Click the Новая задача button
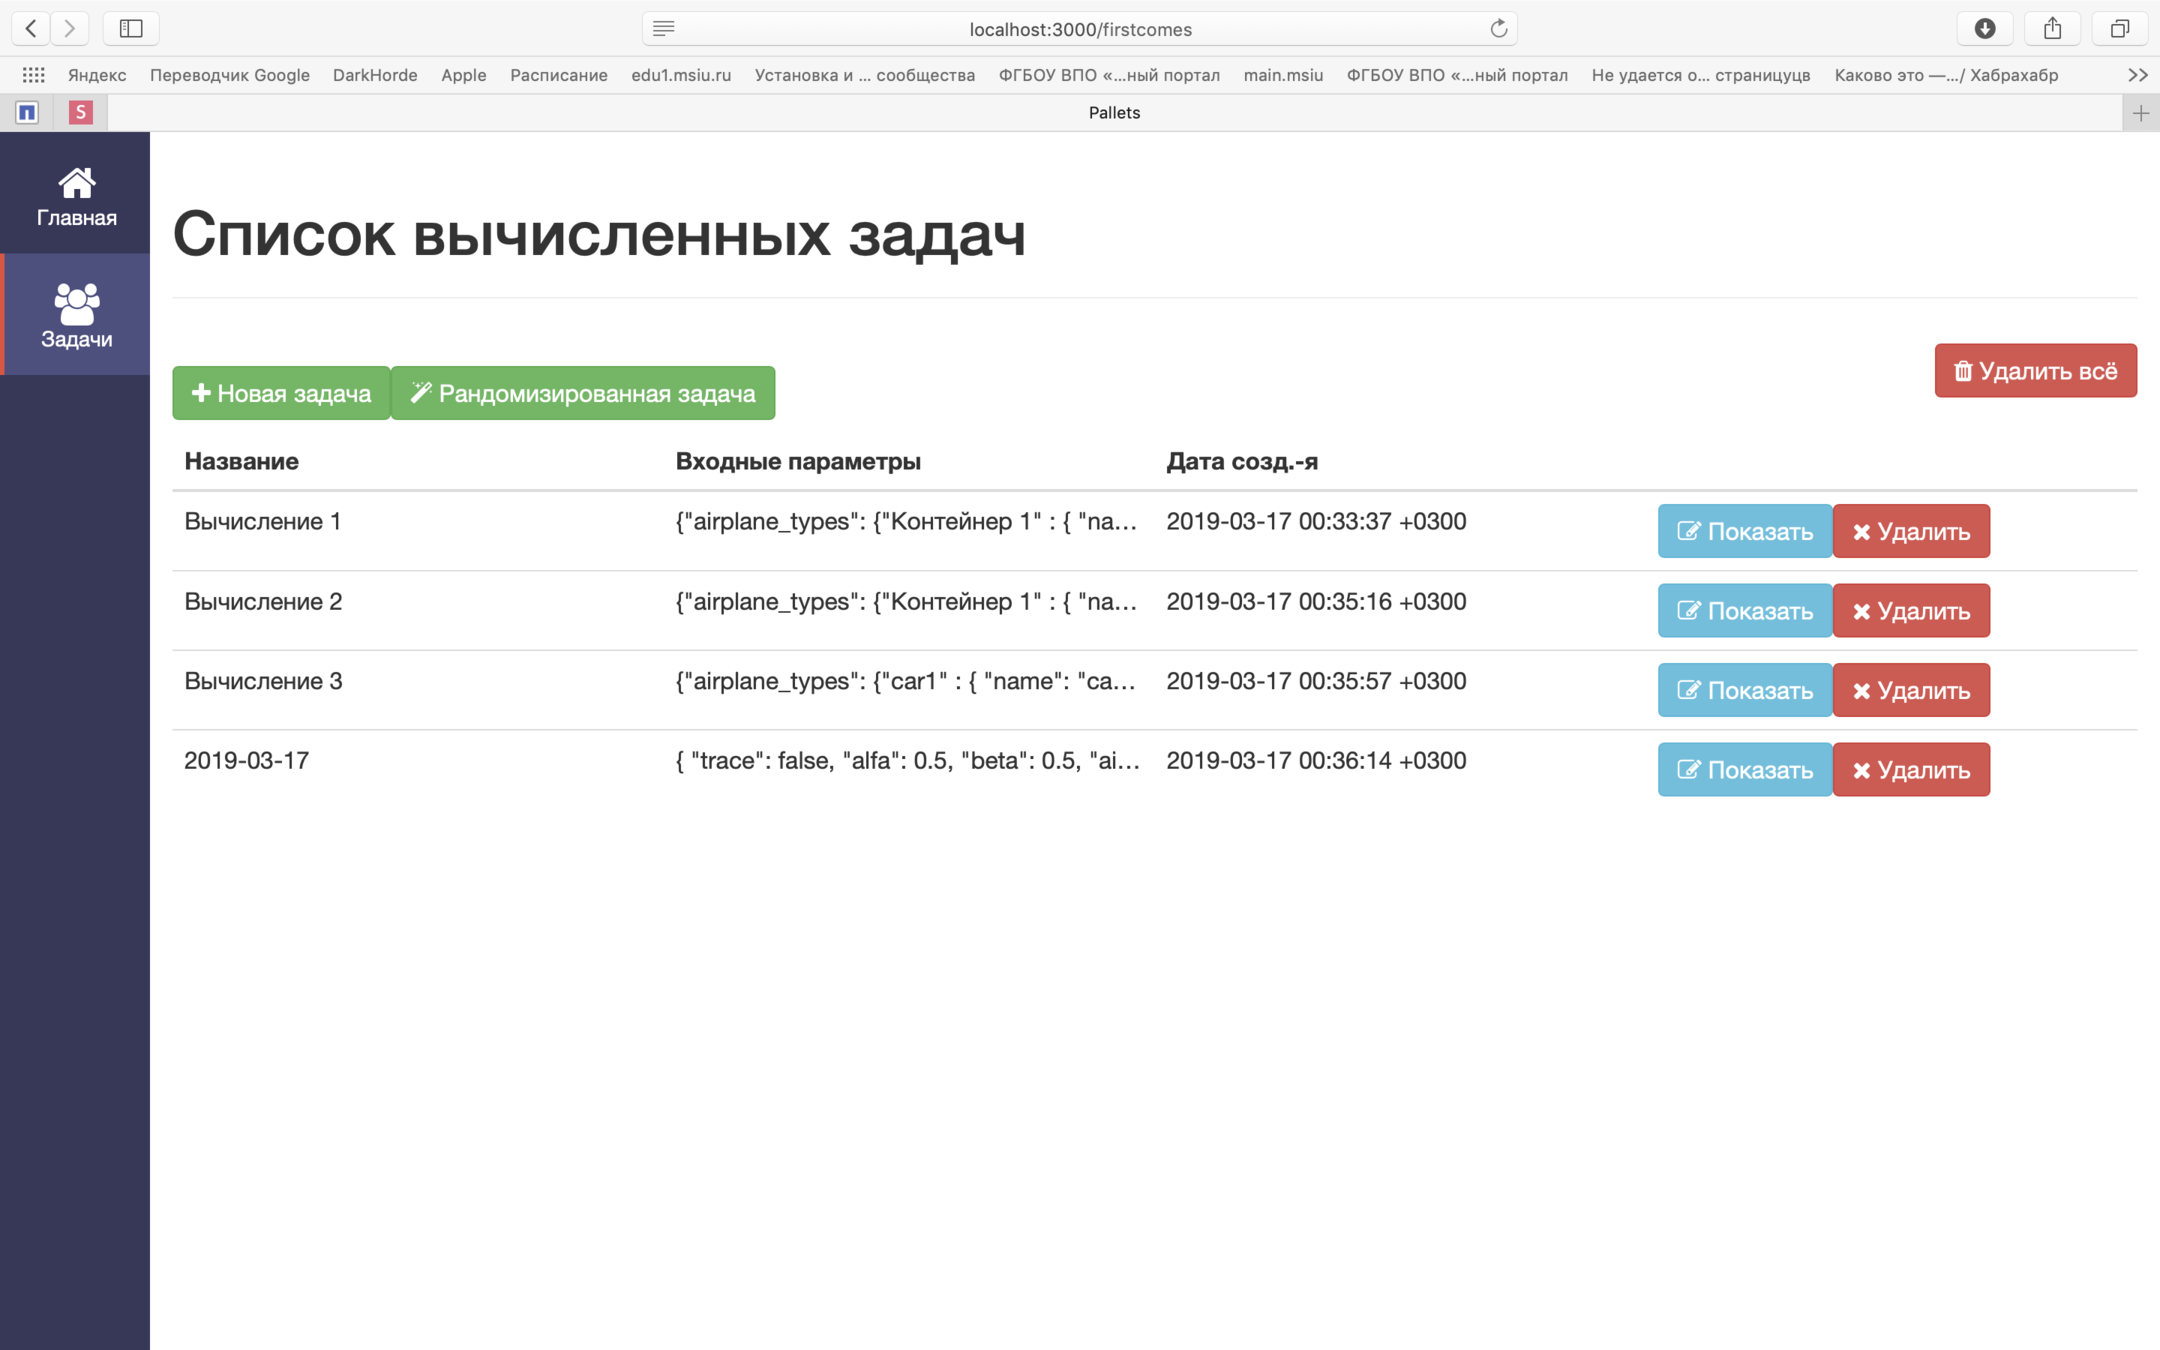The width and height of the screenshot is (2160, 1350). [281, 393]
